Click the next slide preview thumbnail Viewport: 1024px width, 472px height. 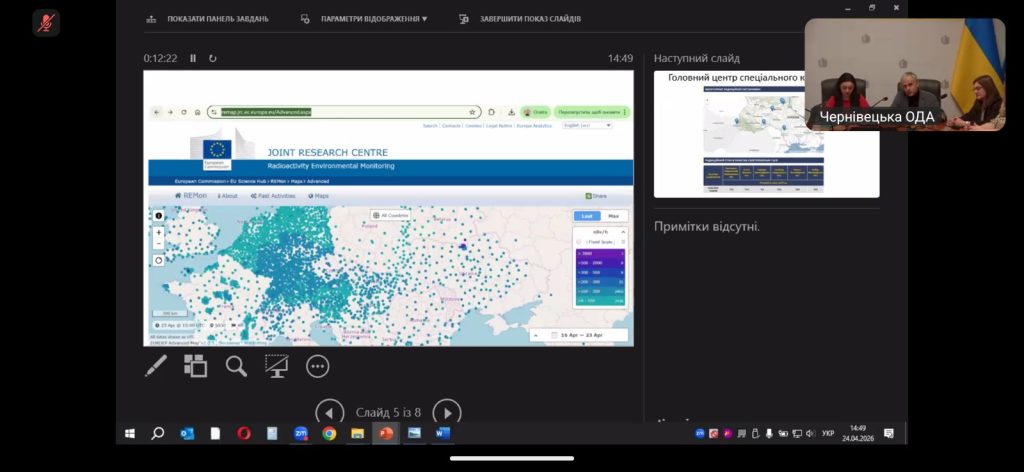[729, 133]
